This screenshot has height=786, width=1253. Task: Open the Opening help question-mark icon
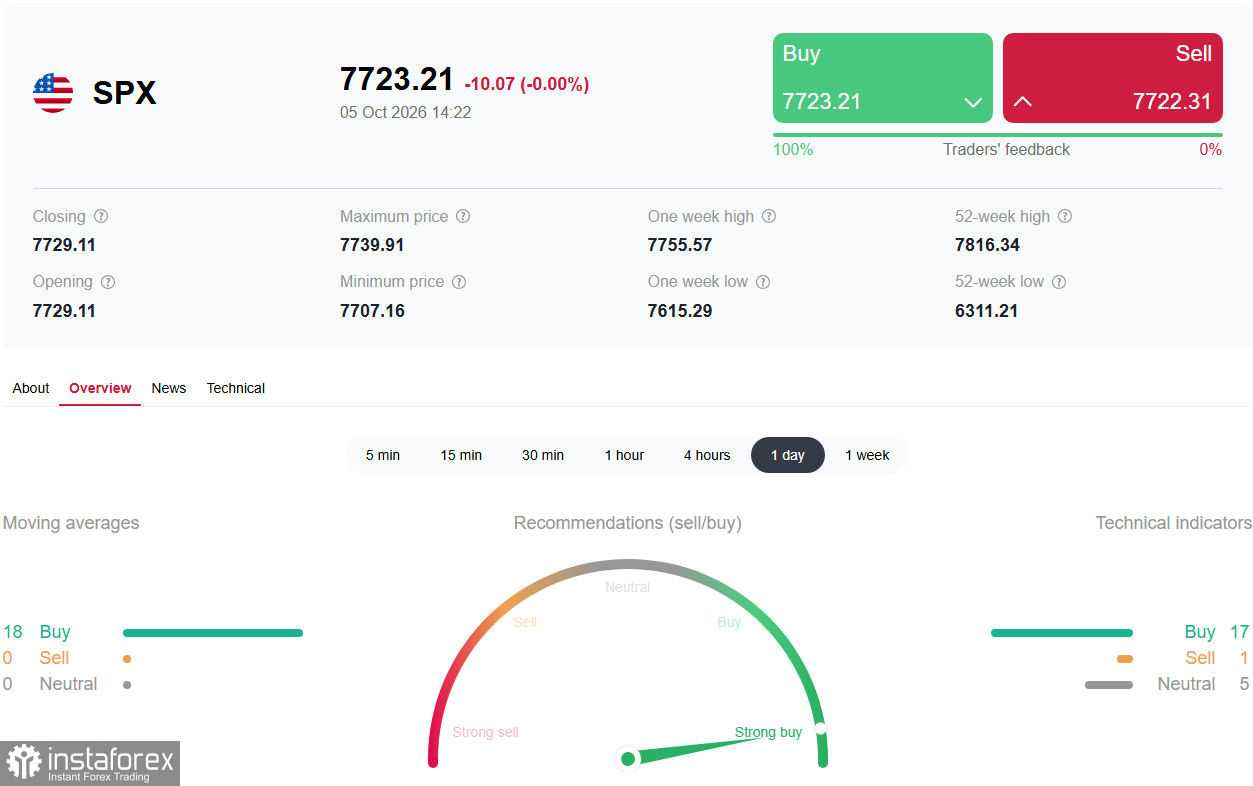click(108, 283)
